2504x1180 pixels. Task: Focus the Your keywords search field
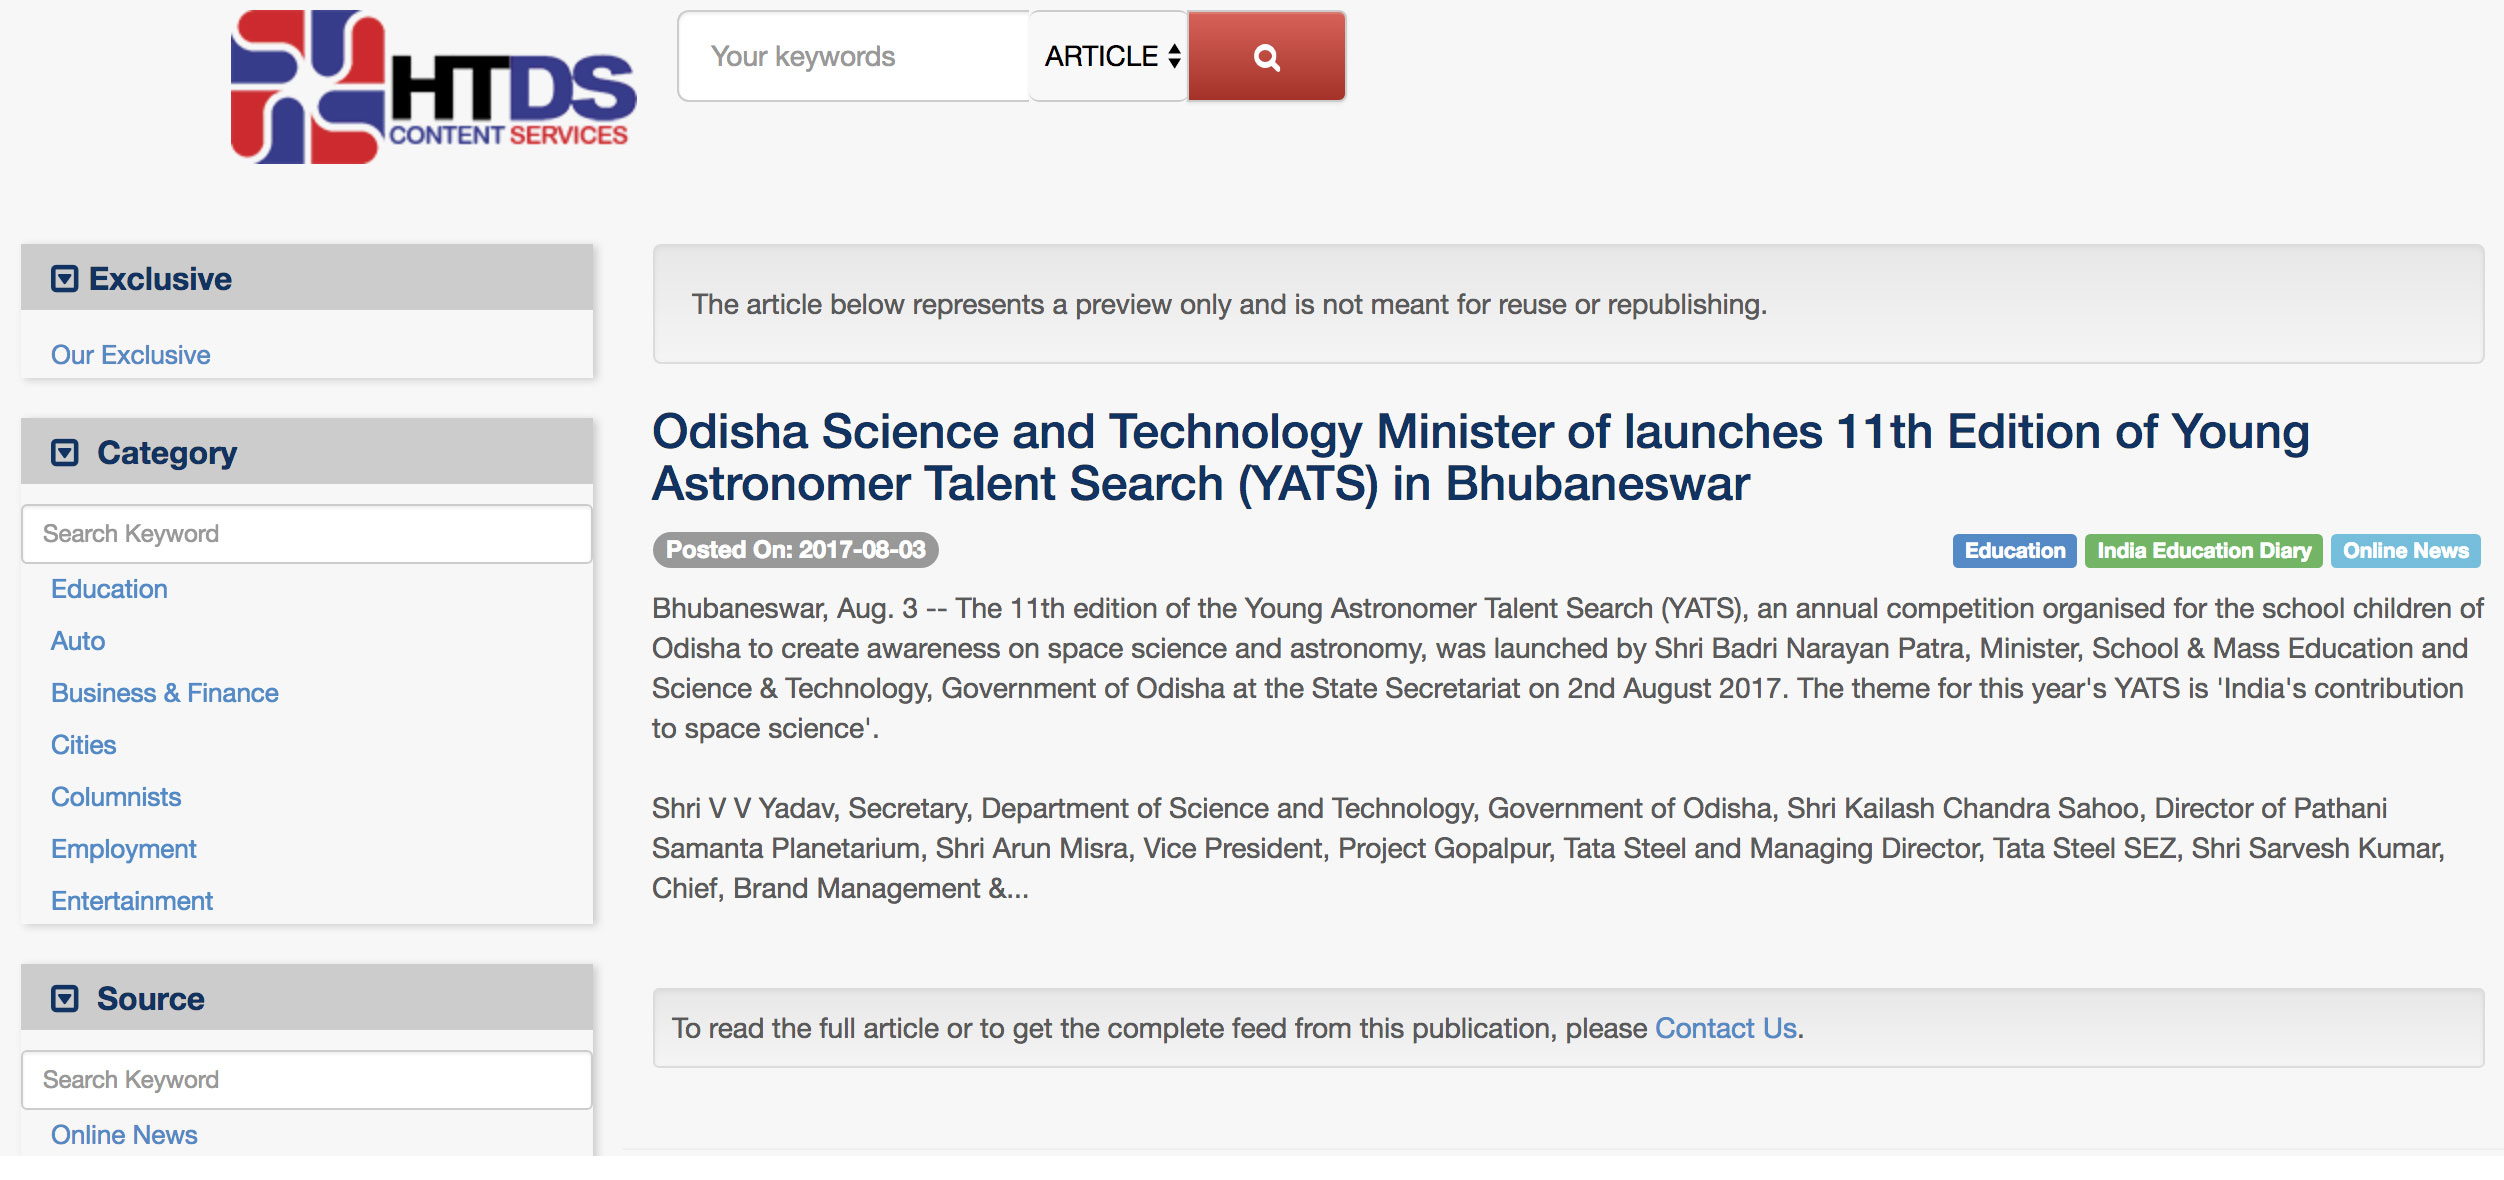point(854,57)
